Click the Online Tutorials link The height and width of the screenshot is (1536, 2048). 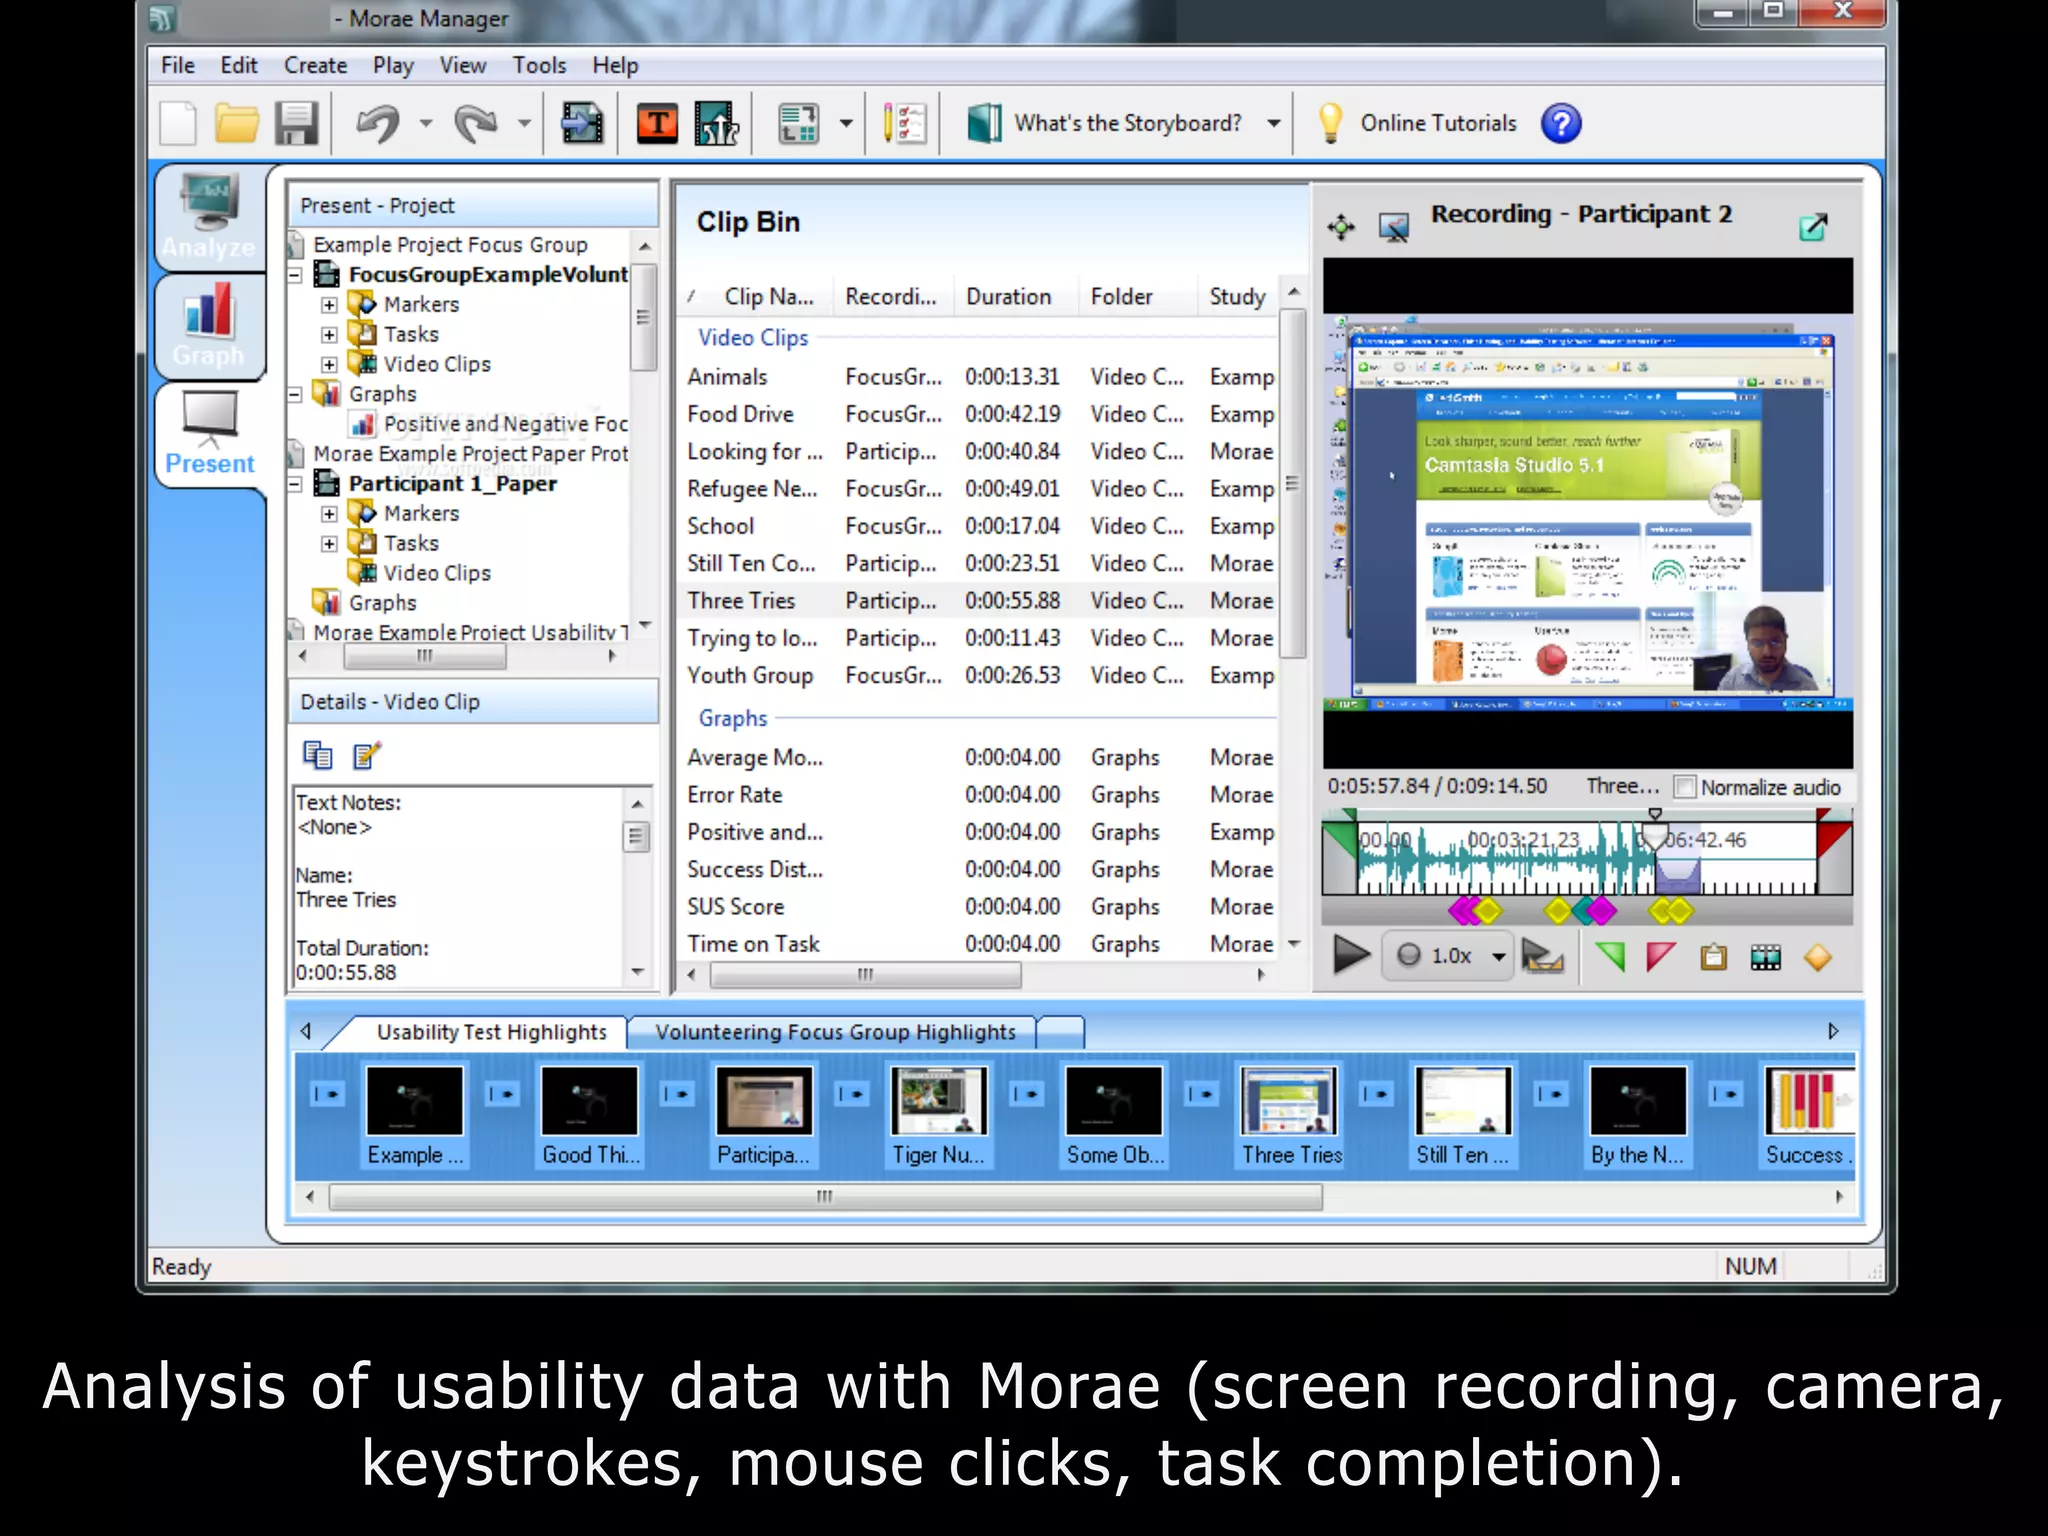tap(1437, 124)
